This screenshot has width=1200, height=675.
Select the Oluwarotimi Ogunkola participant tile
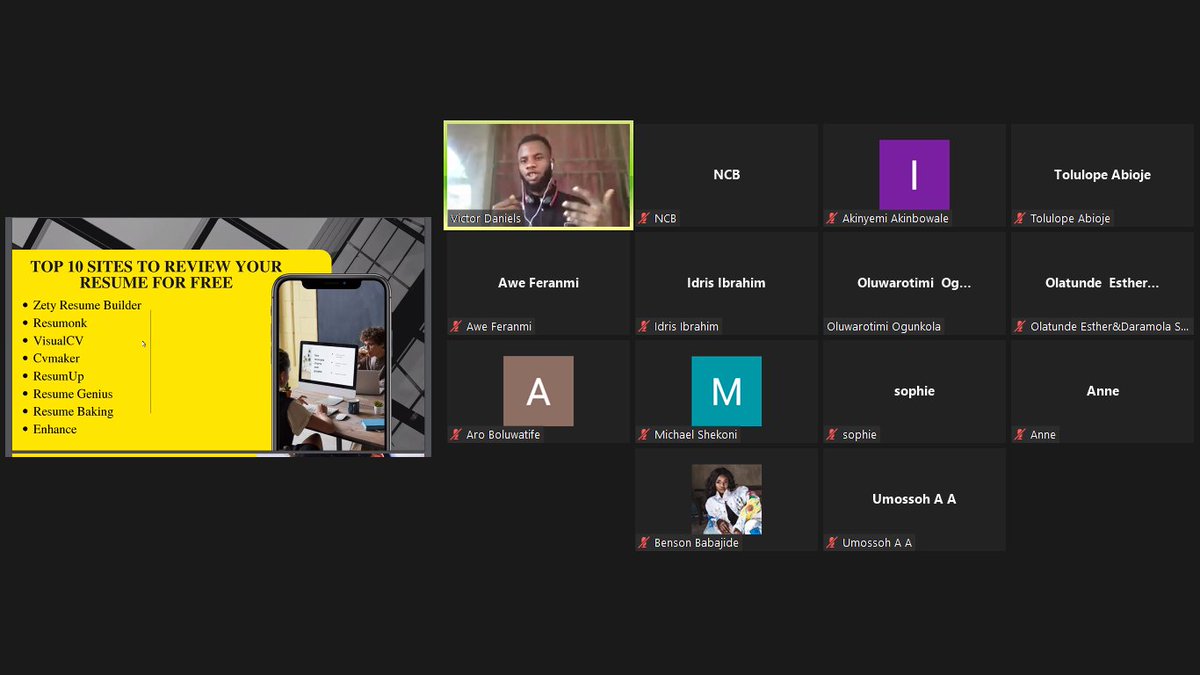click(914, 283)
